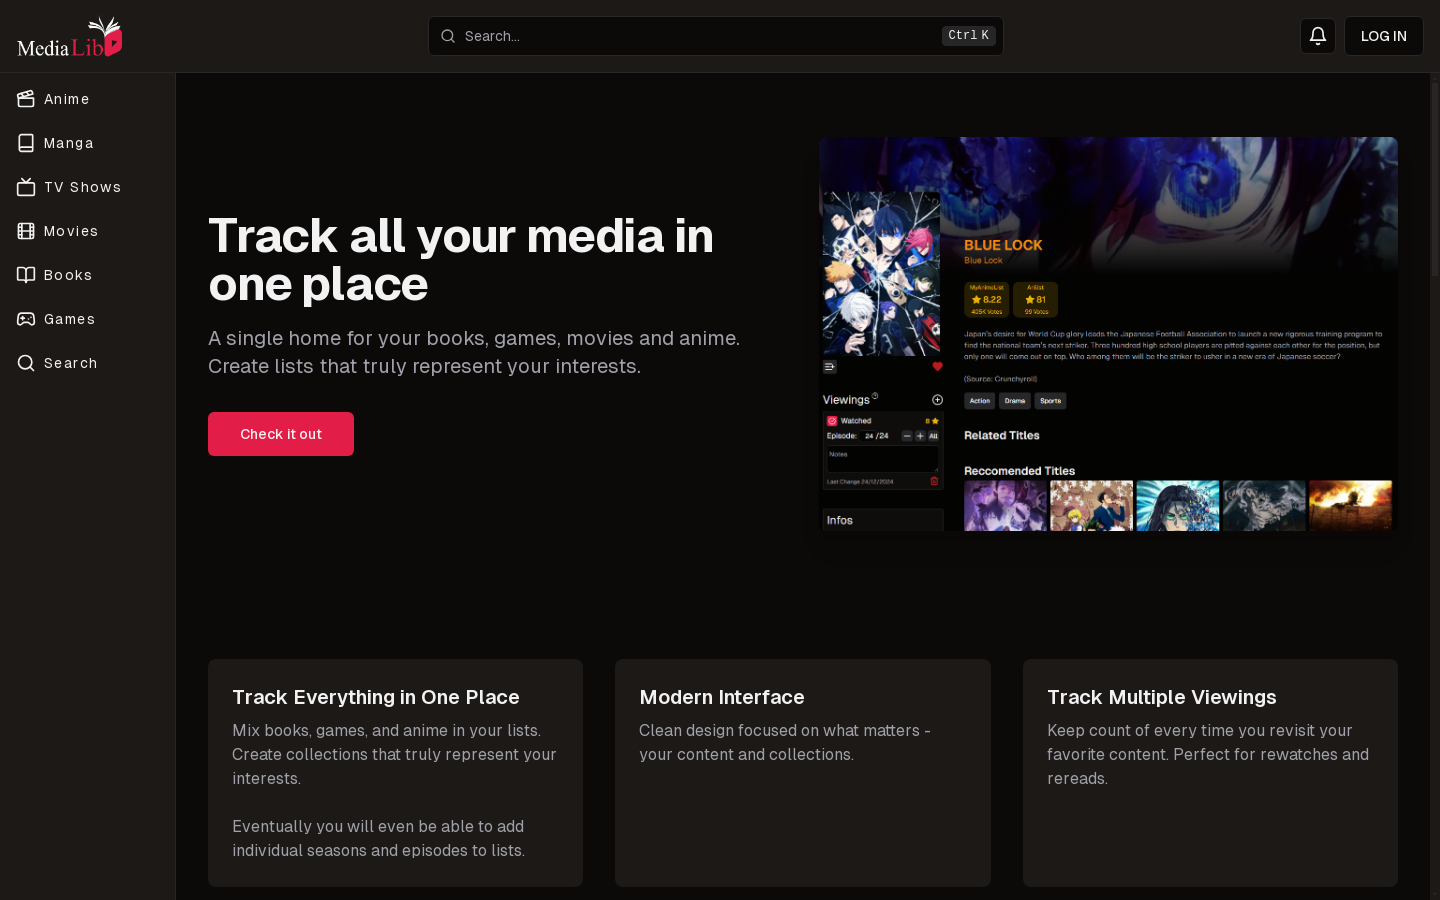Click the LOG IN button

pos(1384,36)
